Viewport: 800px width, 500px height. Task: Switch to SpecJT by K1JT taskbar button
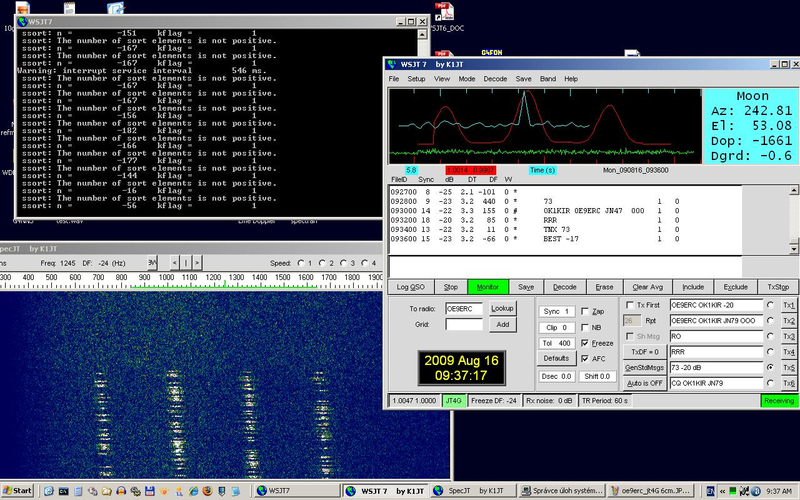[474, 491]
